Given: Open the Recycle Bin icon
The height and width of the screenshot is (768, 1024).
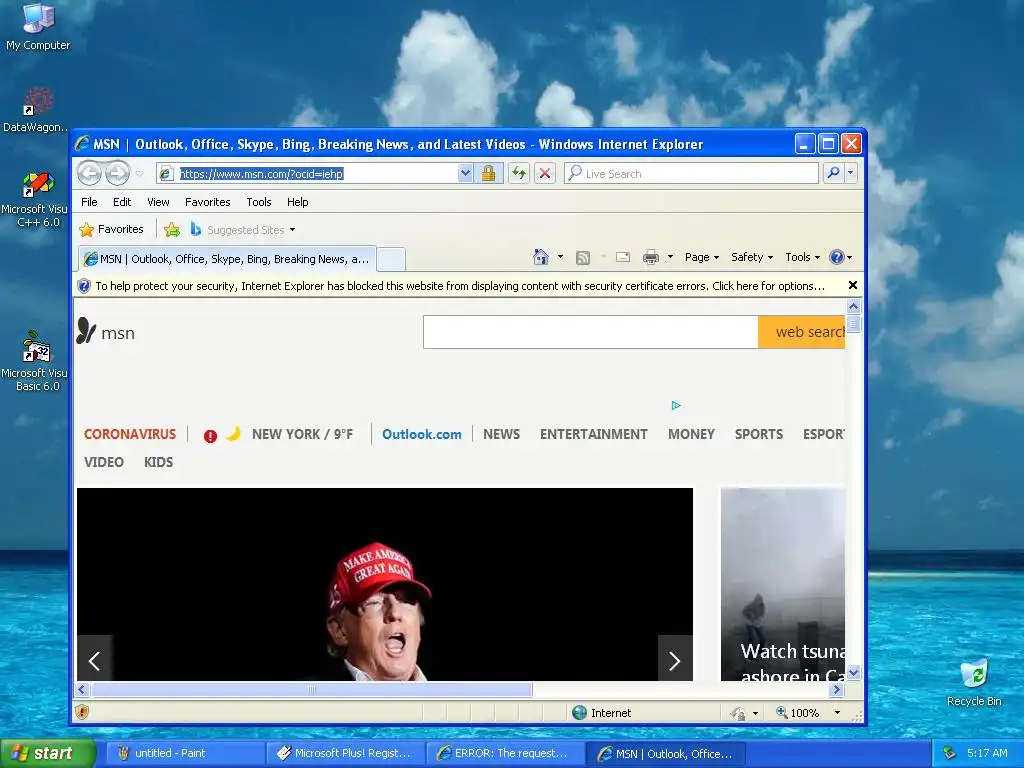Looking at the screenshot, I should [974, 683].
